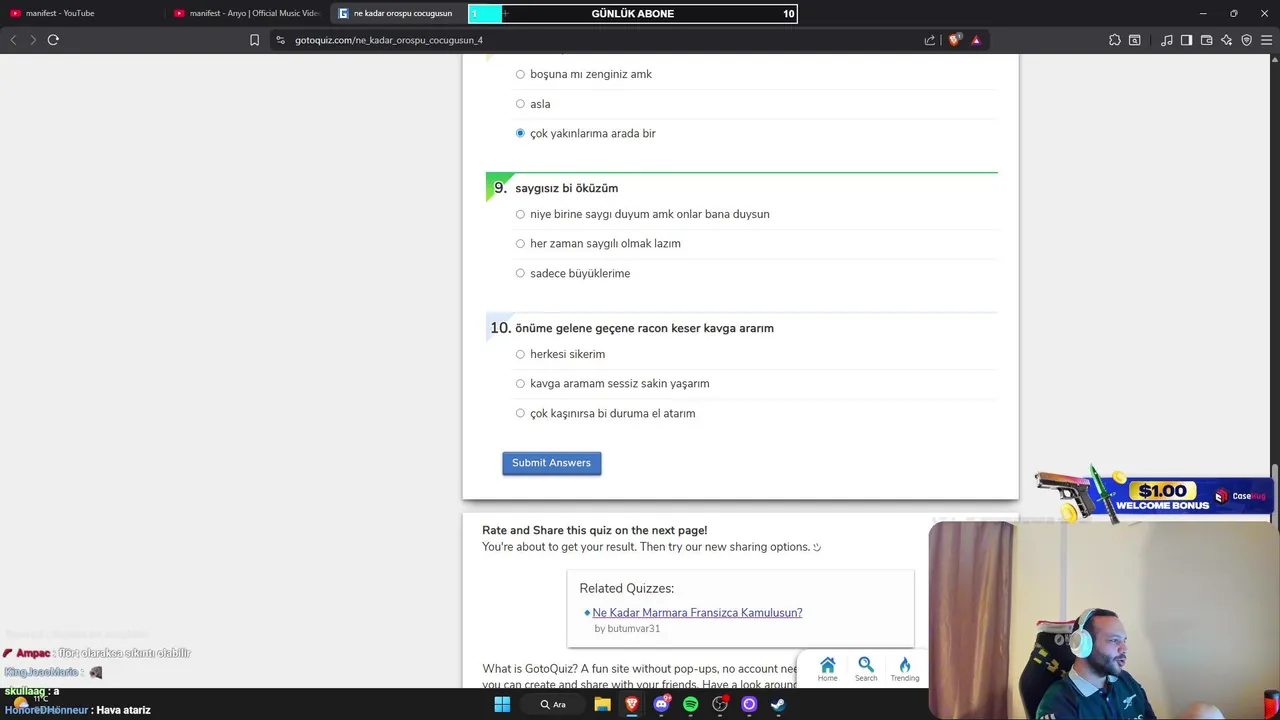
Task: Open the Leo AI sparkle icon
Action: pyautogui.click(x=1226, y=40)
